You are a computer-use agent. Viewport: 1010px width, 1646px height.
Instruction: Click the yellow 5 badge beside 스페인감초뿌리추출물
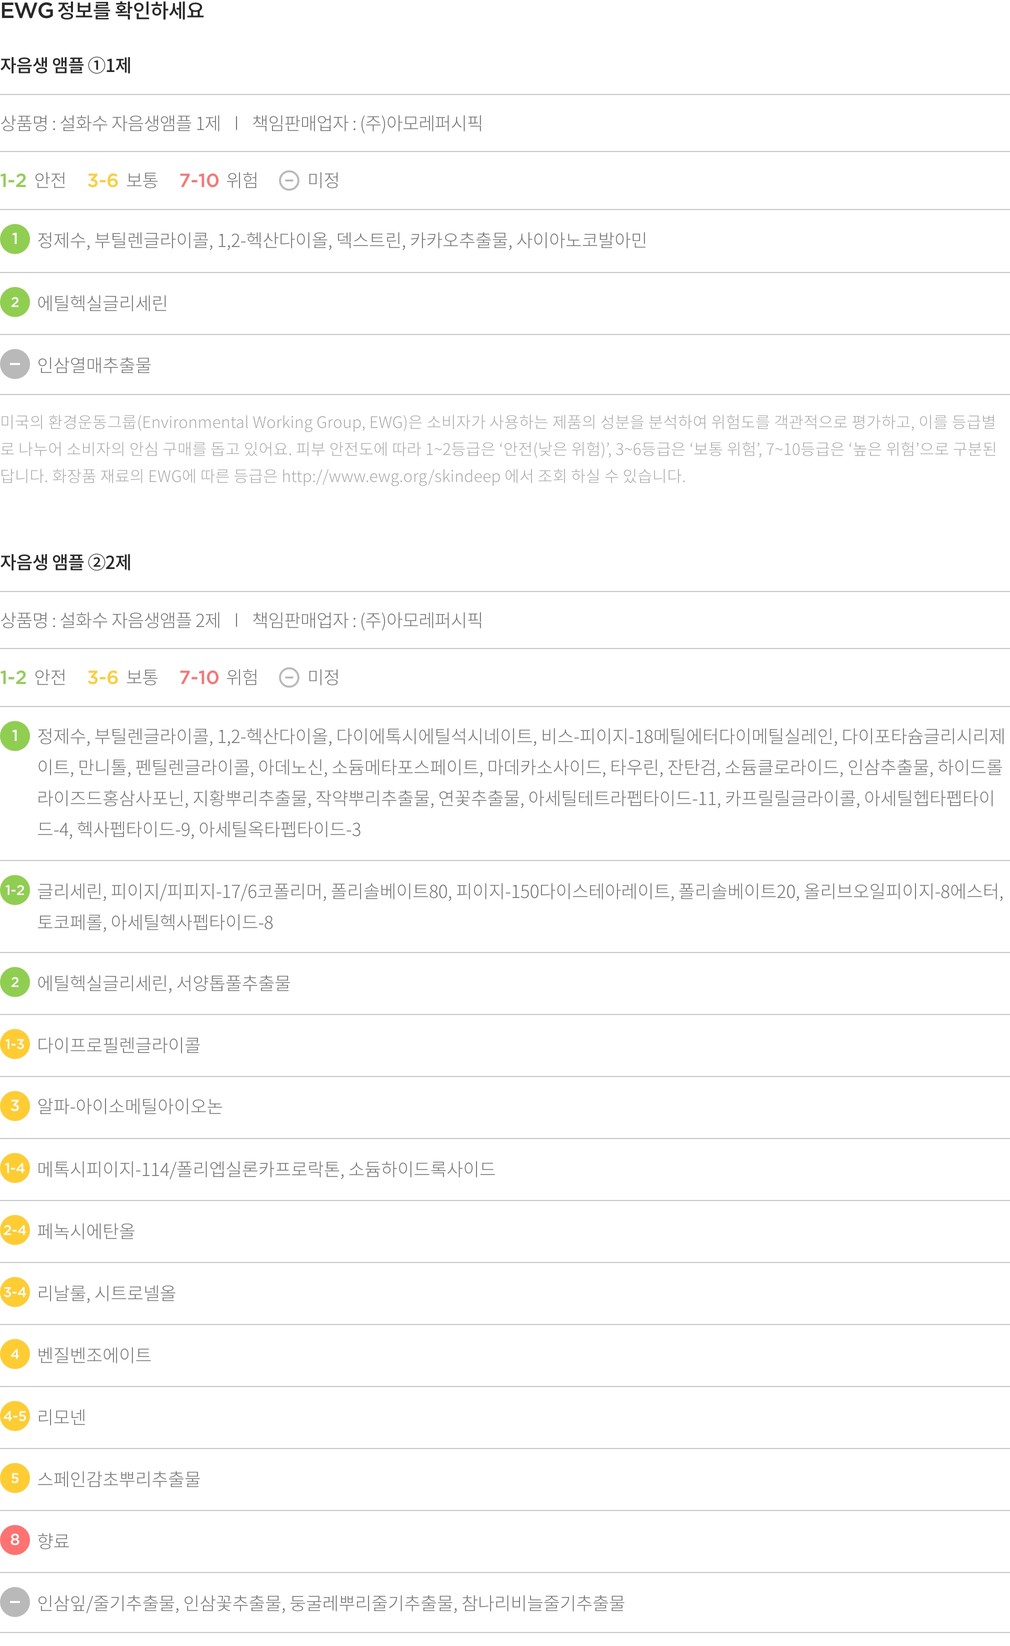tap(15, 1478)
